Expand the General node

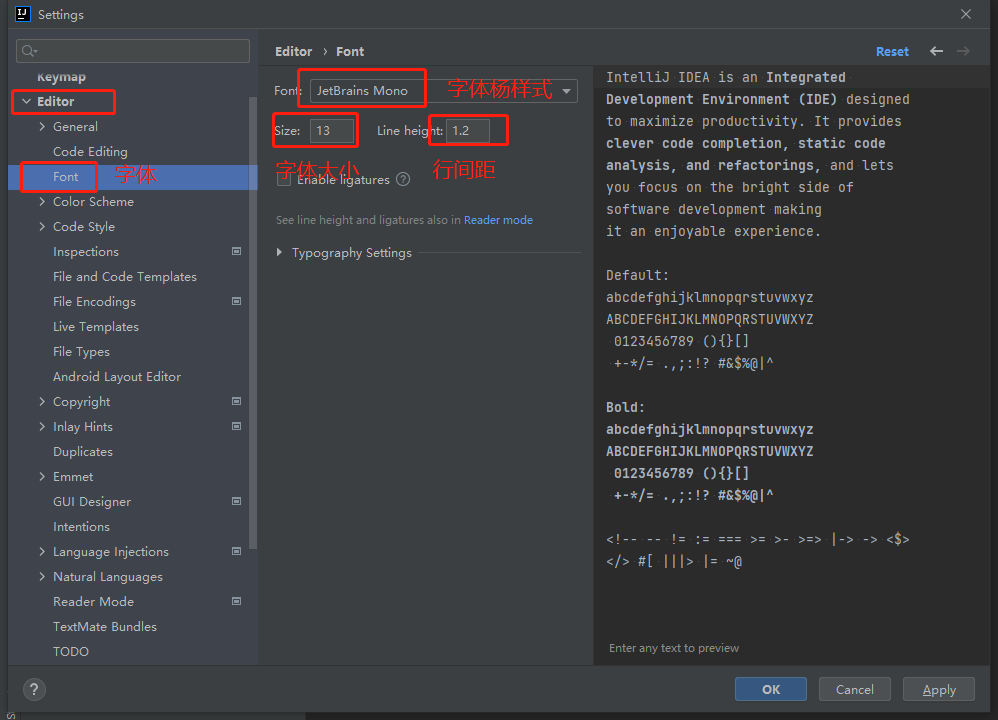coord(42,126)
